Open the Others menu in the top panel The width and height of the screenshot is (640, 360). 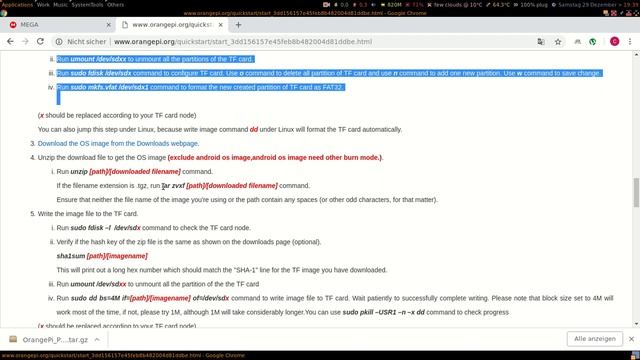116,4
